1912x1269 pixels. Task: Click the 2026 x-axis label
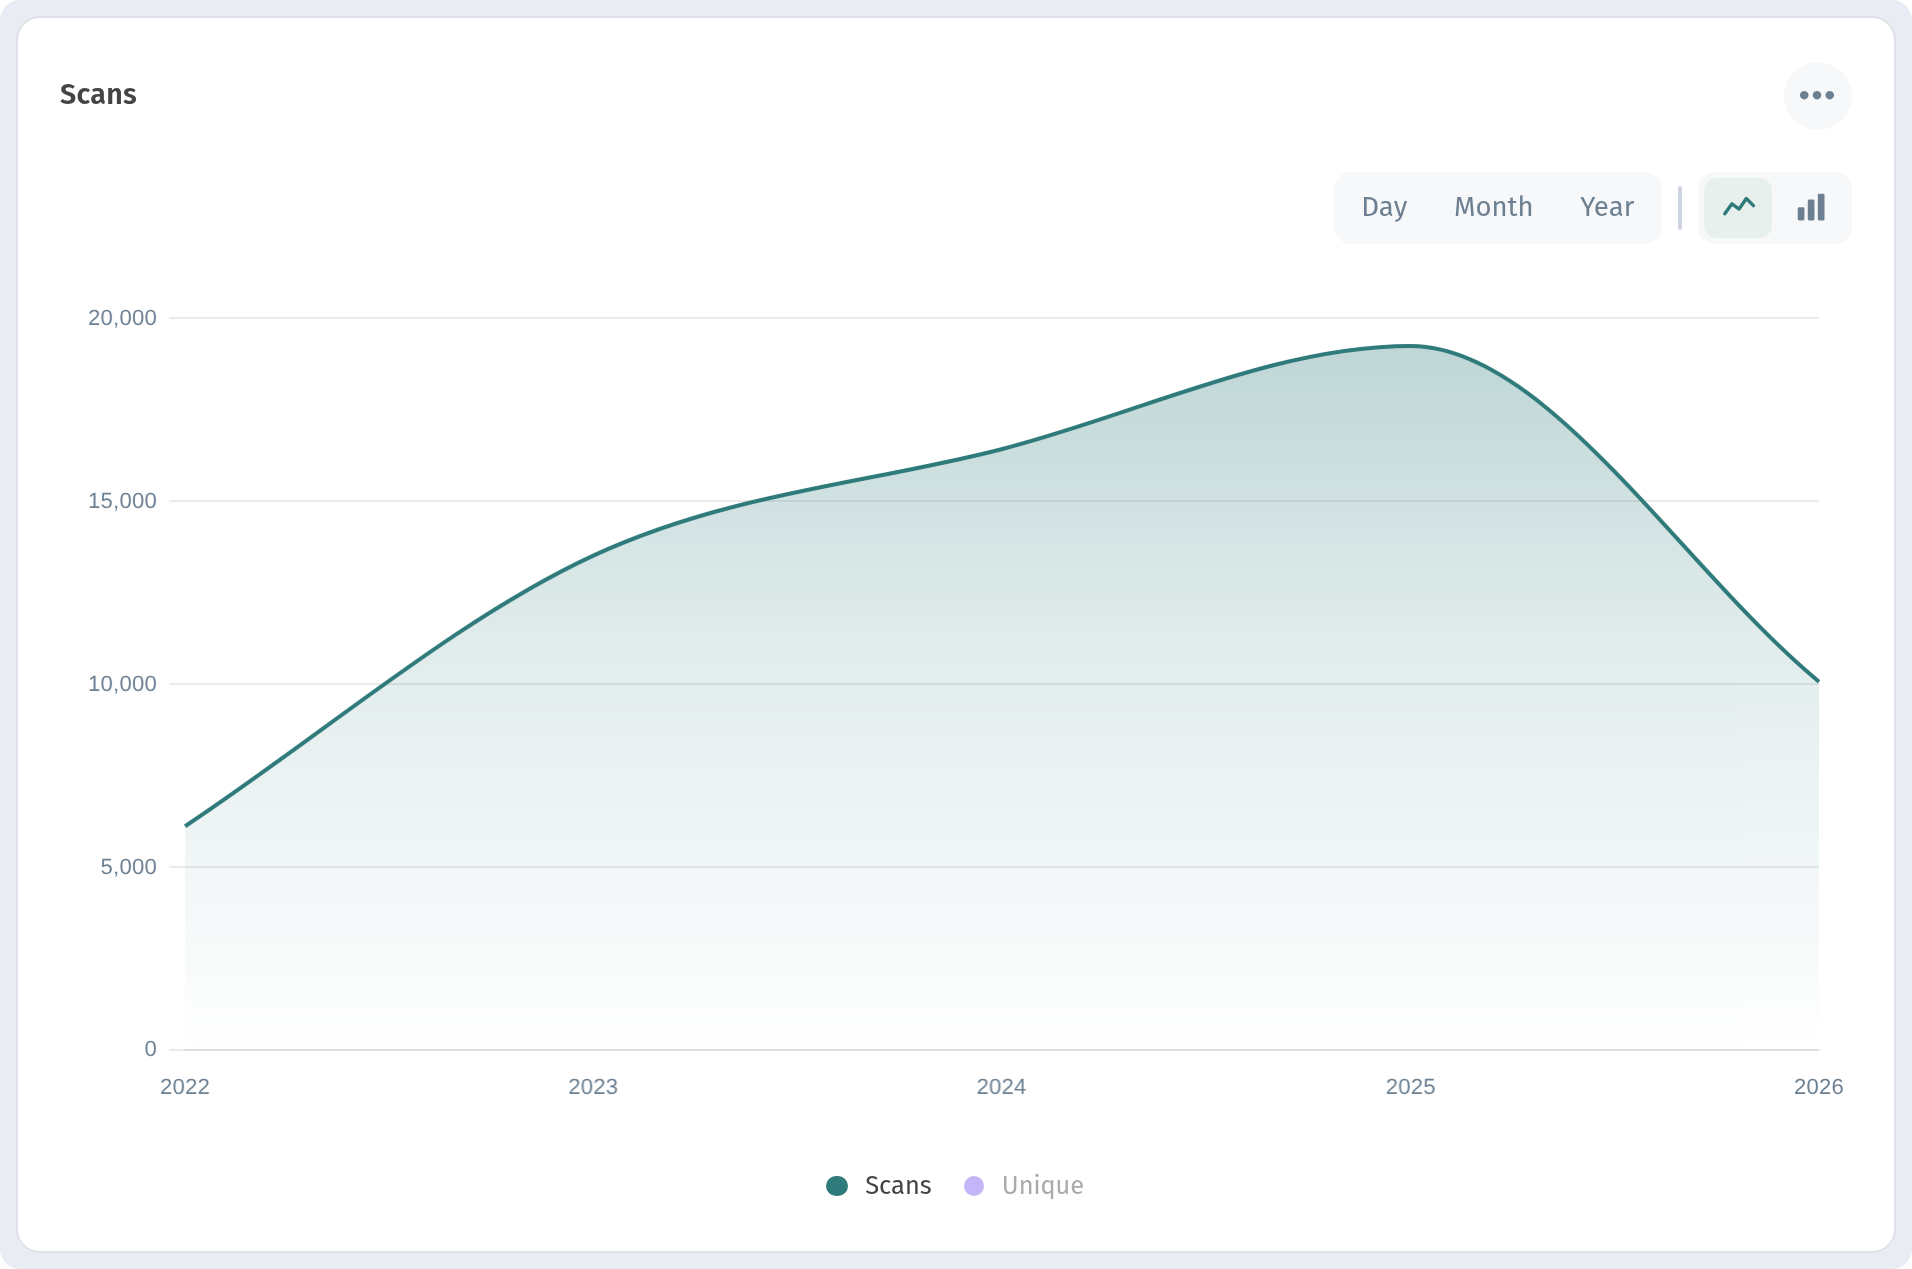pos(1818,1087)
